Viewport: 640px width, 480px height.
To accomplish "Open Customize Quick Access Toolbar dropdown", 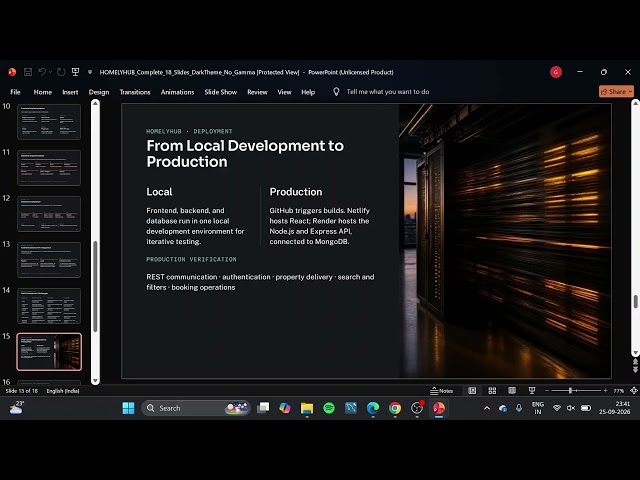I will (x=90, y=72).
